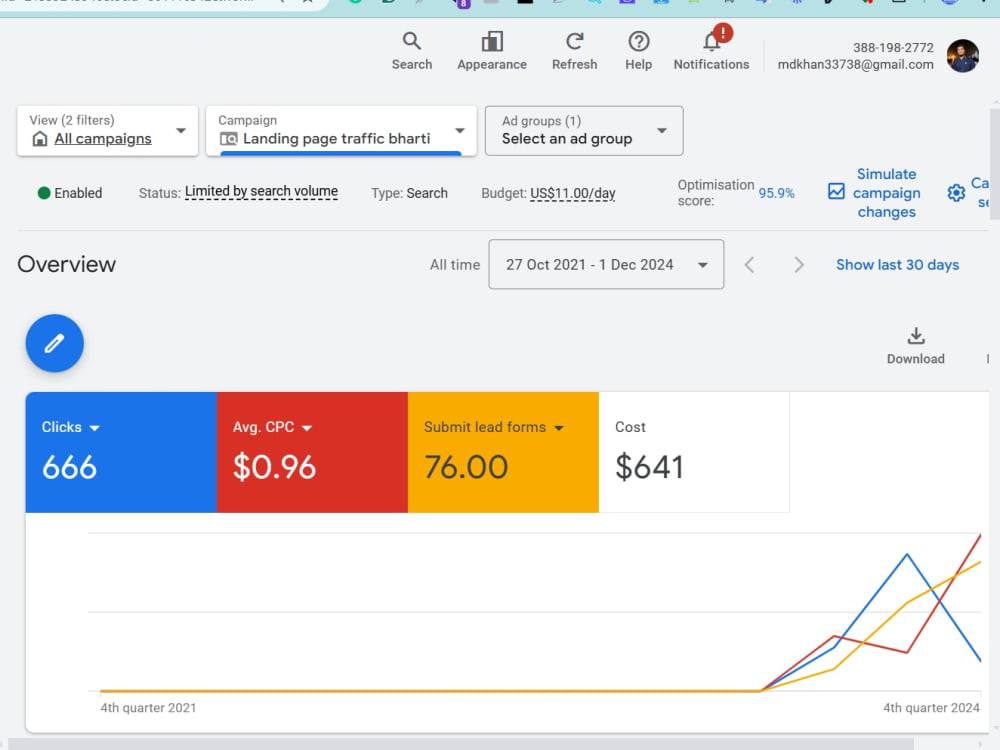The image size is (1000, 750).
Task: Click the horizontal scrollbar at bottom
Action: click(x=460, y=744)
